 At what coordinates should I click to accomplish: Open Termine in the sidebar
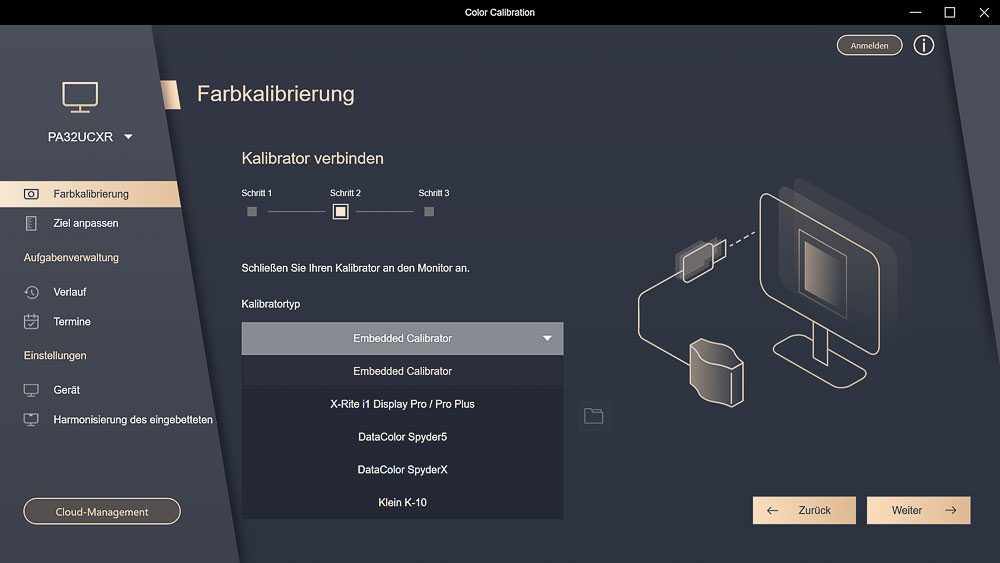[71, 321]
